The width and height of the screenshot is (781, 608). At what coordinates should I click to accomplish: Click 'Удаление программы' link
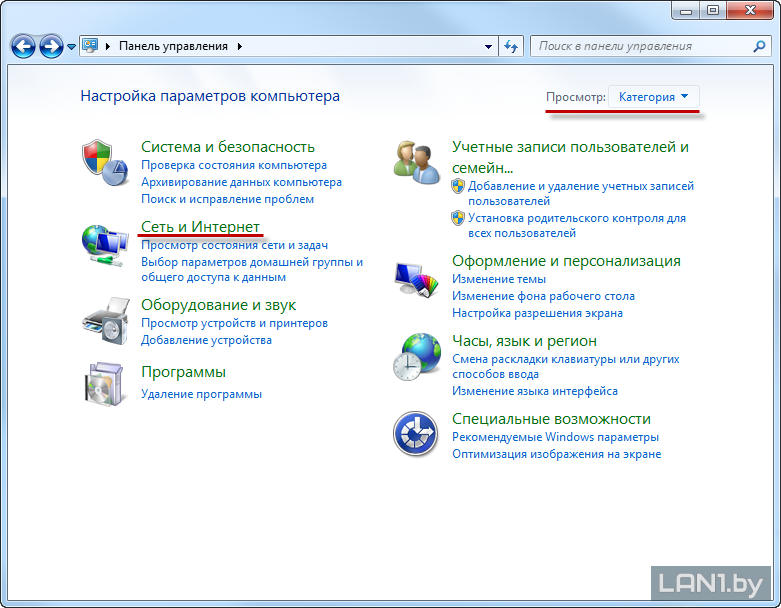coord(201,394)
